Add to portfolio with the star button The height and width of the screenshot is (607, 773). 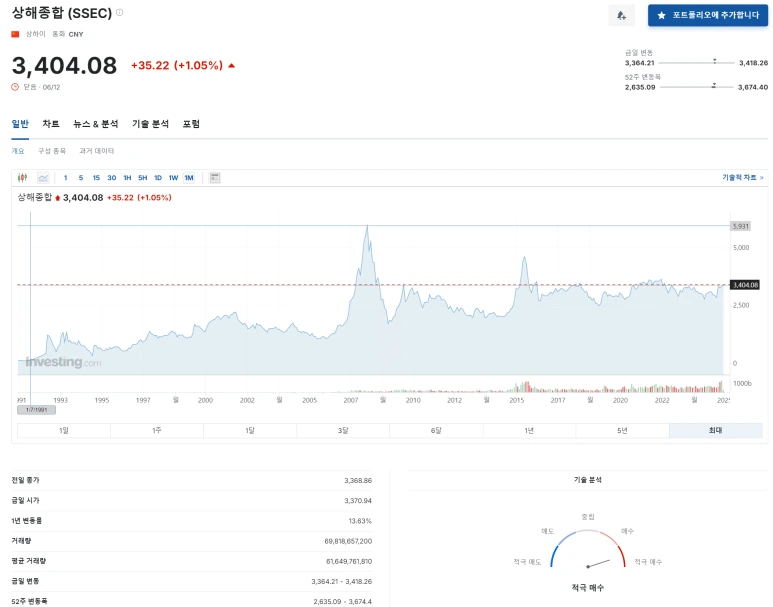[707, 16]
